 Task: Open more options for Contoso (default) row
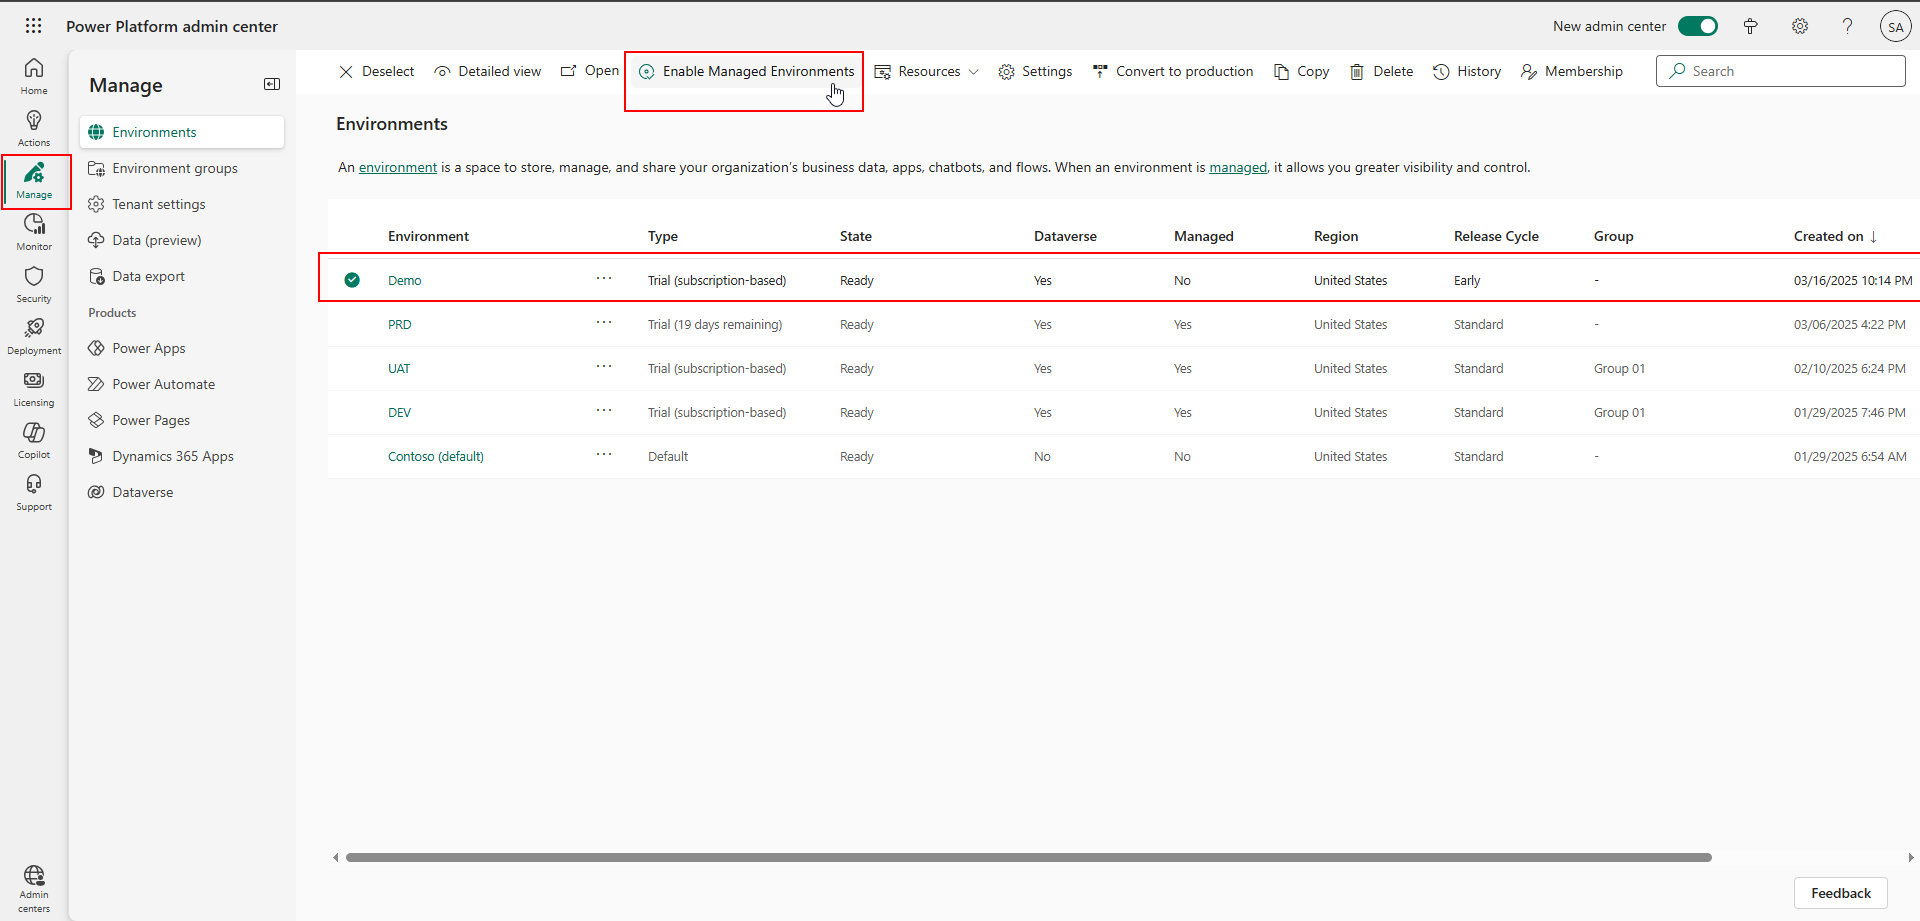click(604, 454)
